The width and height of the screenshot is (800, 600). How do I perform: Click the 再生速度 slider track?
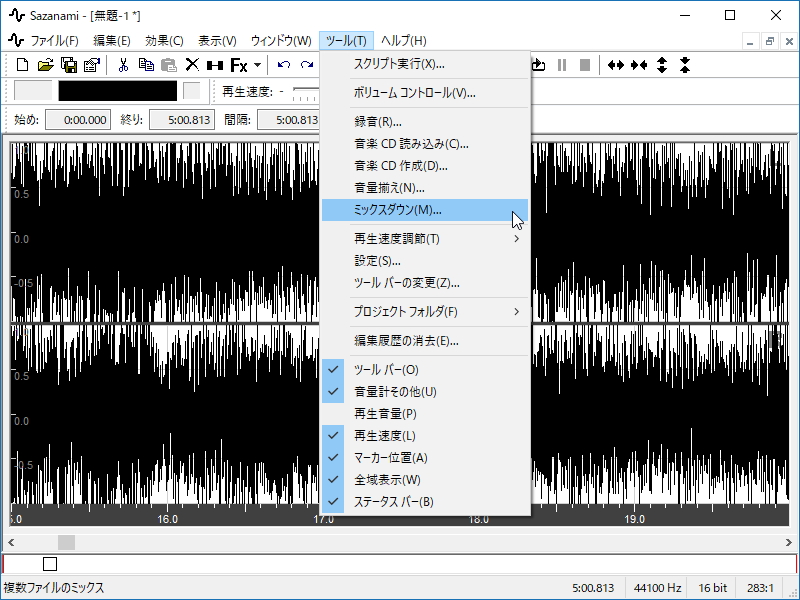(306, 92)
